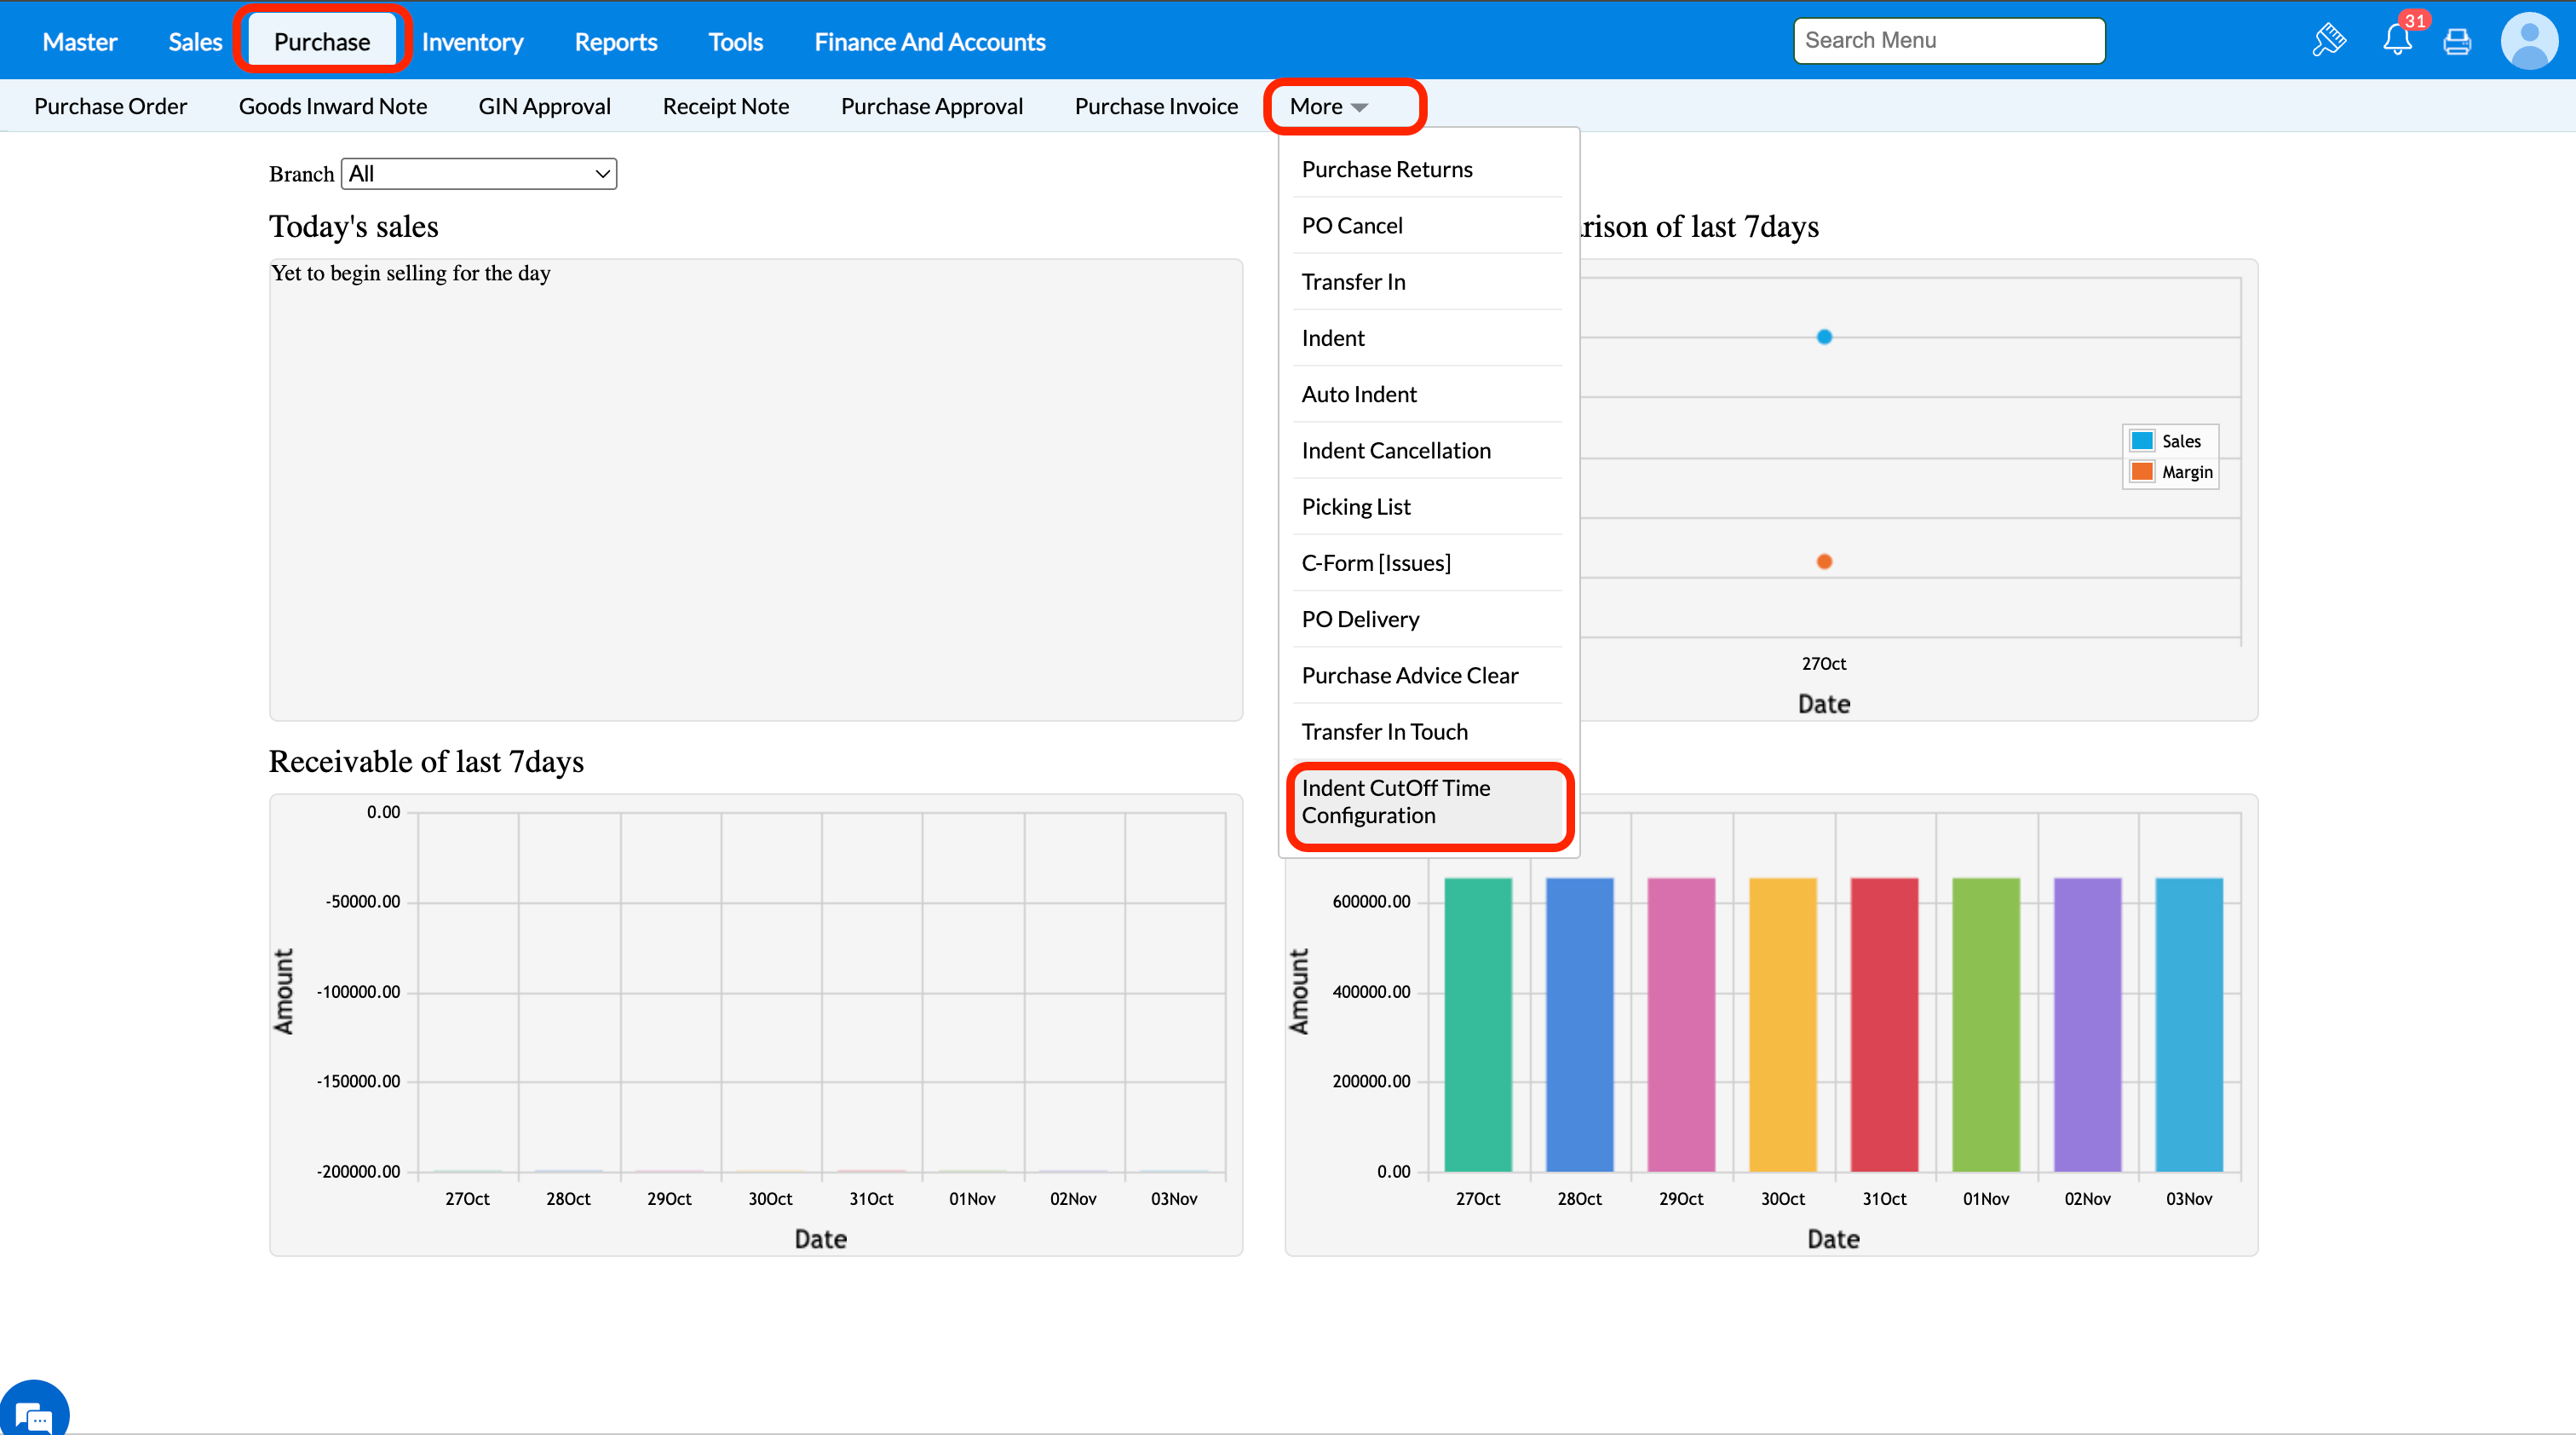Open the Inventory main menu
The height and width of the screenshot is (1435, 2576).
coord(472,42)
